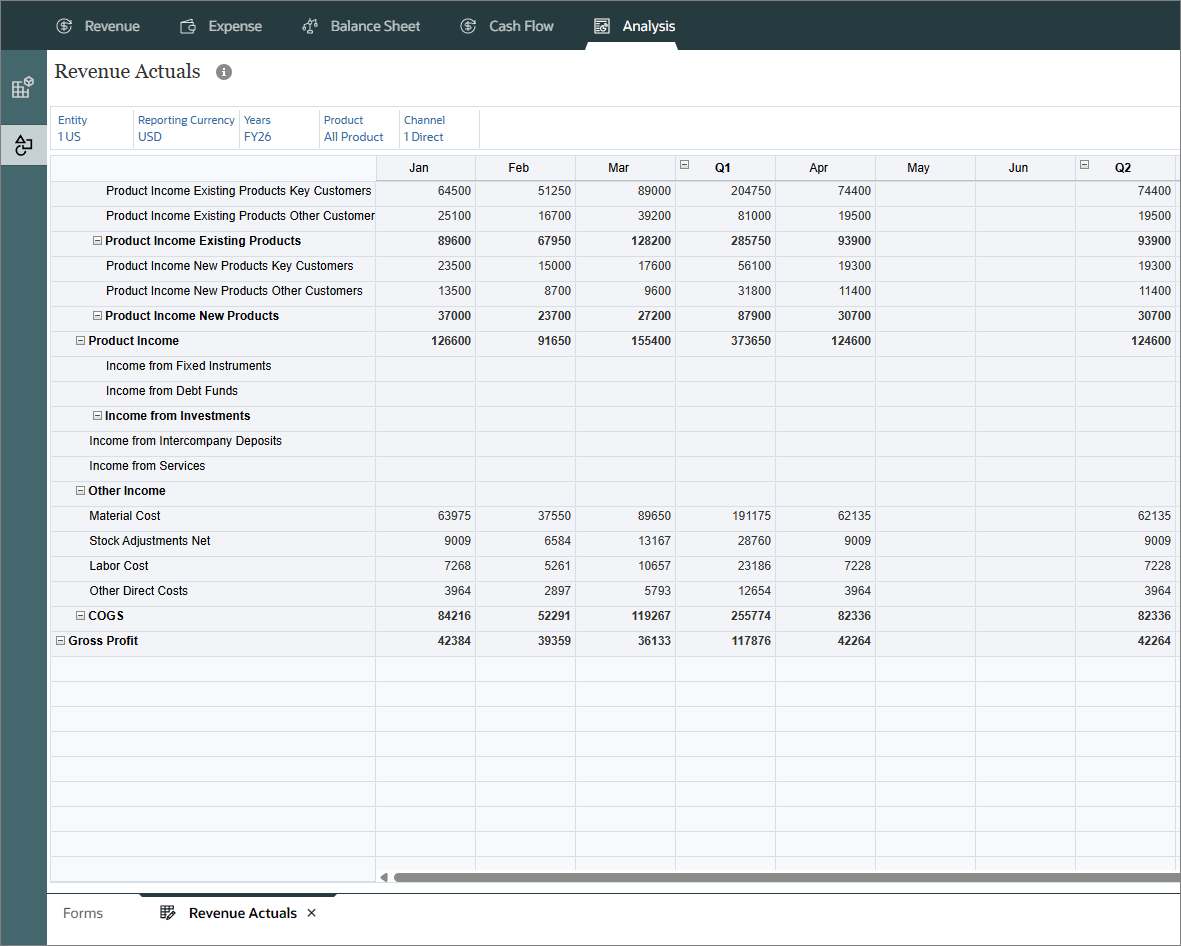Switch to the Balance Sheet tab
The height and width of the screenshot is (946, 1181).
click(361, 26)
